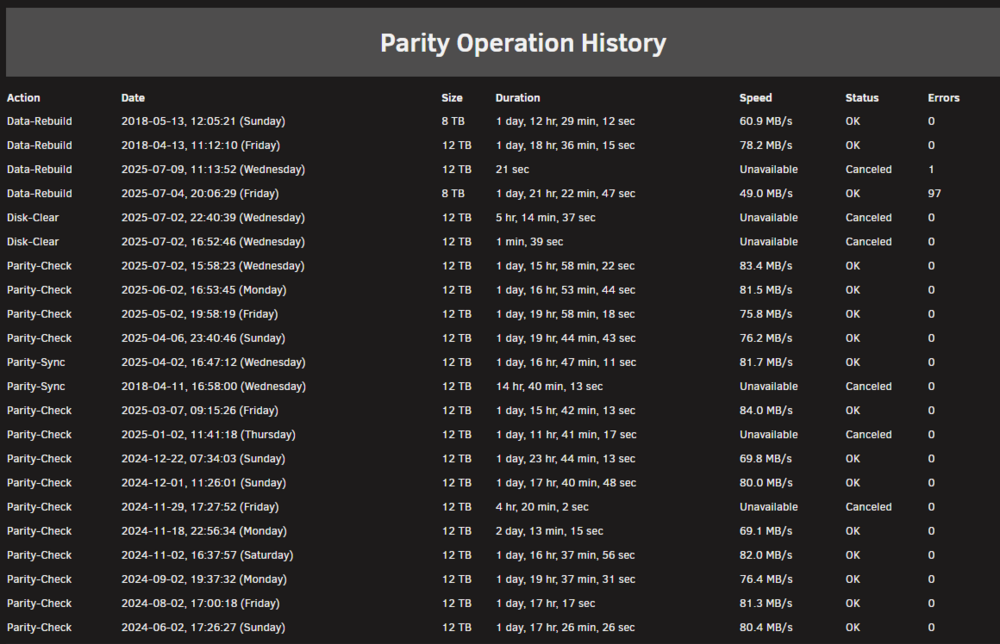Click date 2024-11-29, 17:27:52 (Friday)
This screenshot has width=1000, height=644.
pos(200,508)
